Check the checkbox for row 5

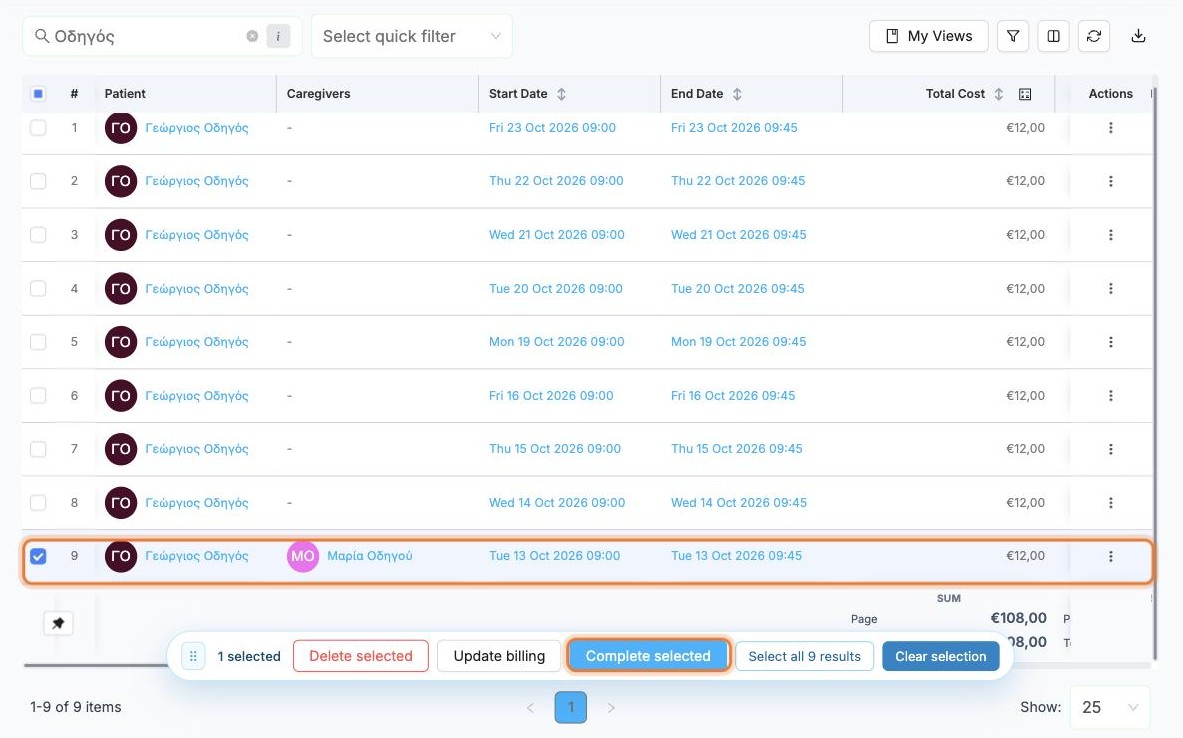pyautogui.click(x=38, y=342)
